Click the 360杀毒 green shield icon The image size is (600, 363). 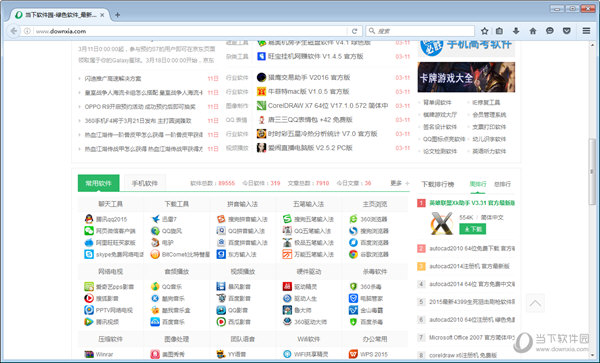click(x=353, y=286)
